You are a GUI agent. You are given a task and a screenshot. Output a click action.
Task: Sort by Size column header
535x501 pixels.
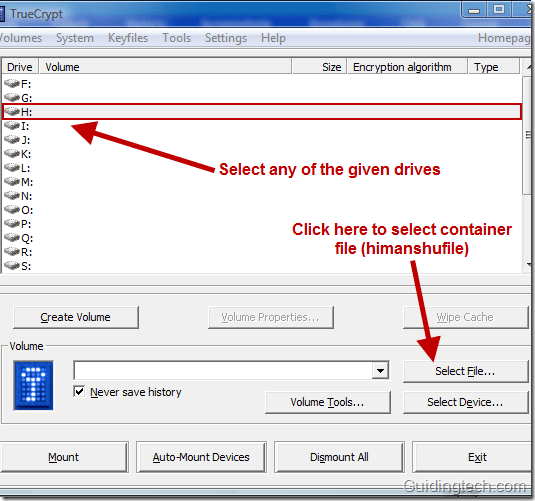pos(320,67)
